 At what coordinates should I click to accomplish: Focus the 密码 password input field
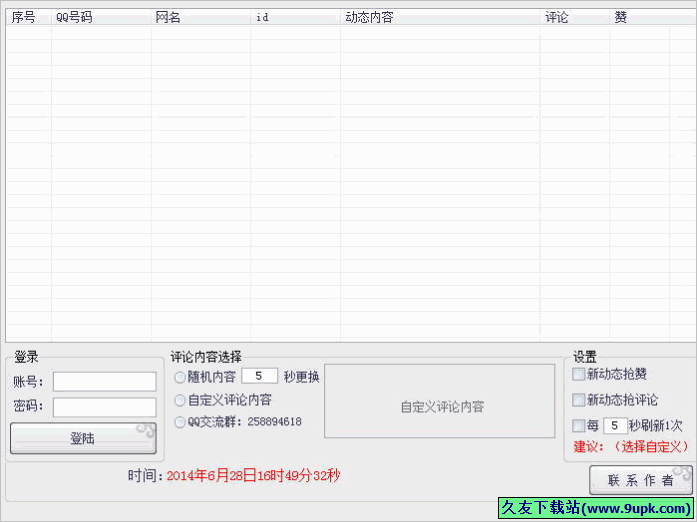(104, 407)
